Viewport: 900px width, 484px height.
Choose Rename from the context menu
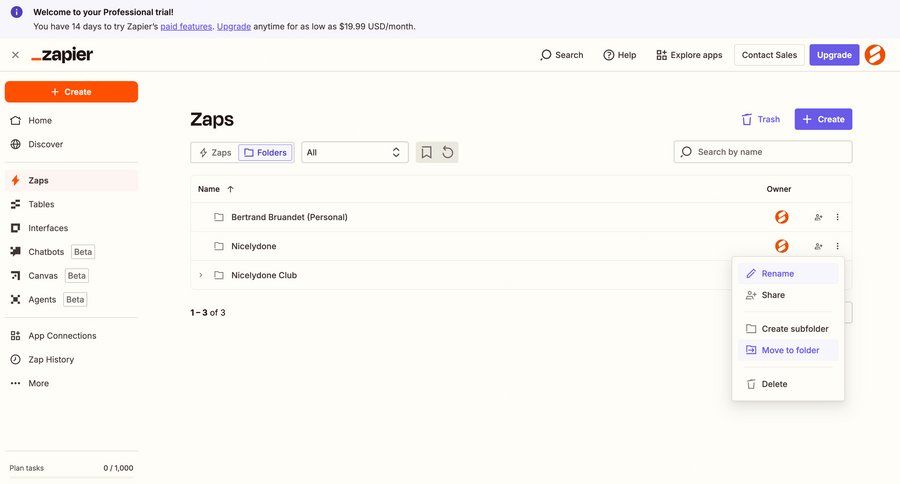point(788,274)
